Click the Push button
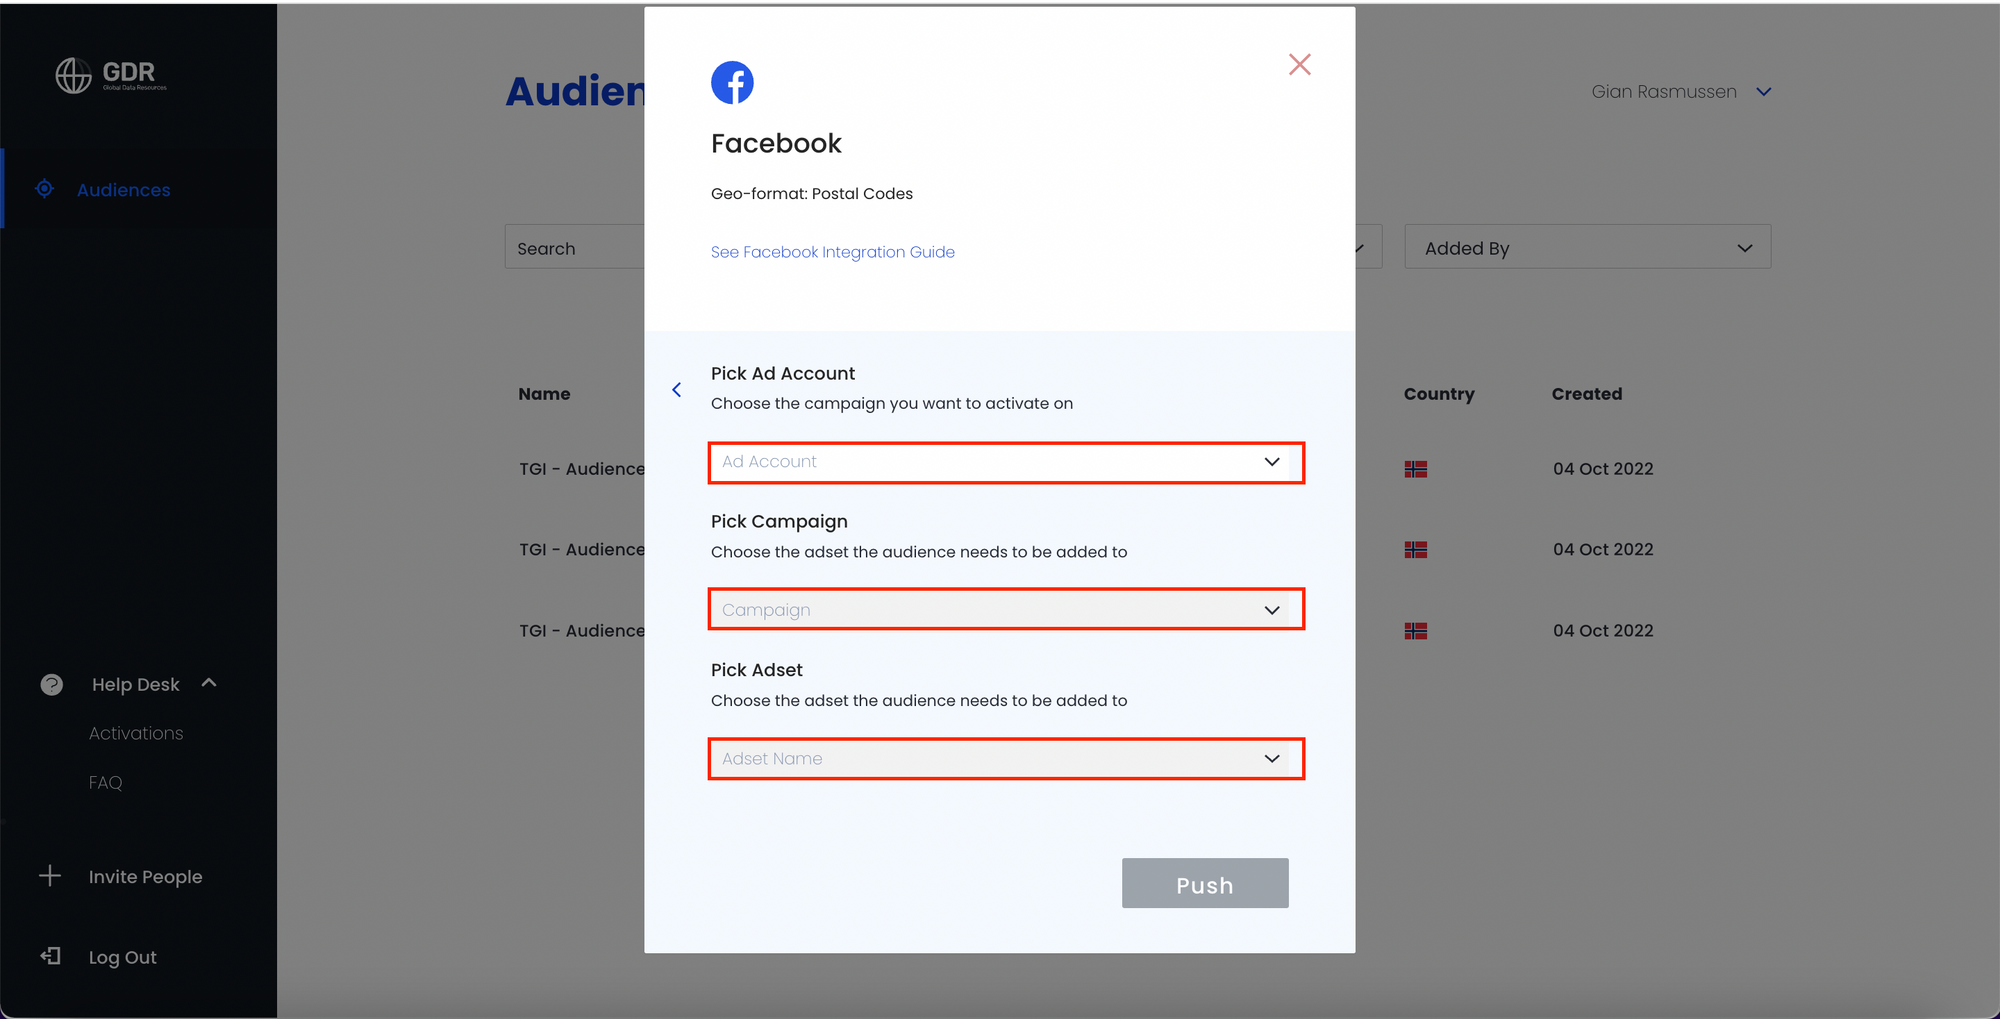Viewport: 2000px width, 1019px height. coord(1205,883)
